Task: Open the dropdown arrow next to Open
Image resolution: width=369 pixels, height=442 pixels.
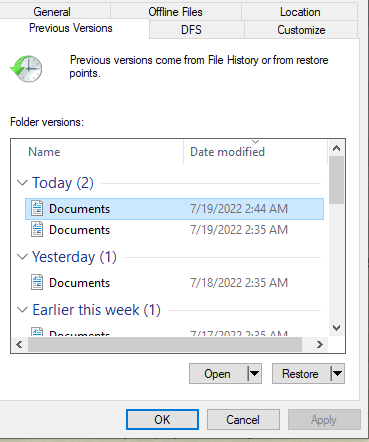Action: [x=254, y=373]
